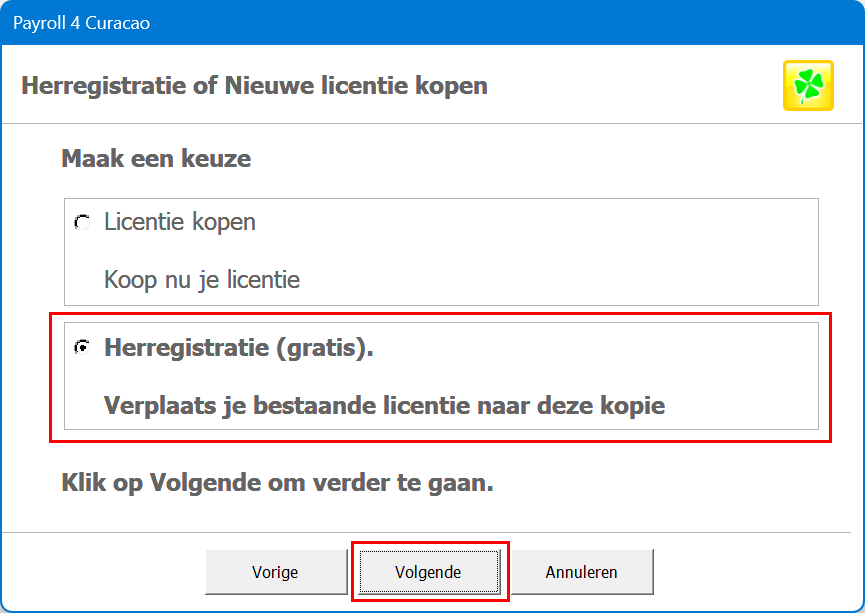Click the Maak een keuze label

click(156, 158)
